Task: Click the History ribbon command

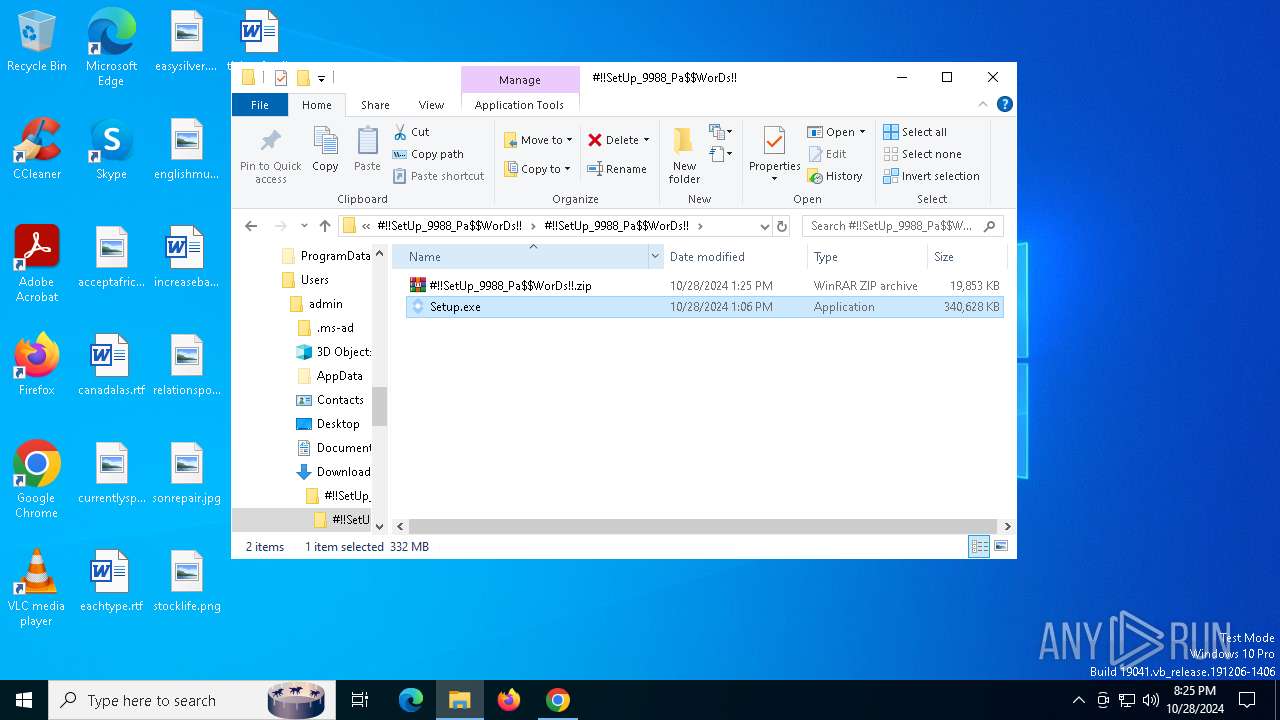Action: point(836,176)
